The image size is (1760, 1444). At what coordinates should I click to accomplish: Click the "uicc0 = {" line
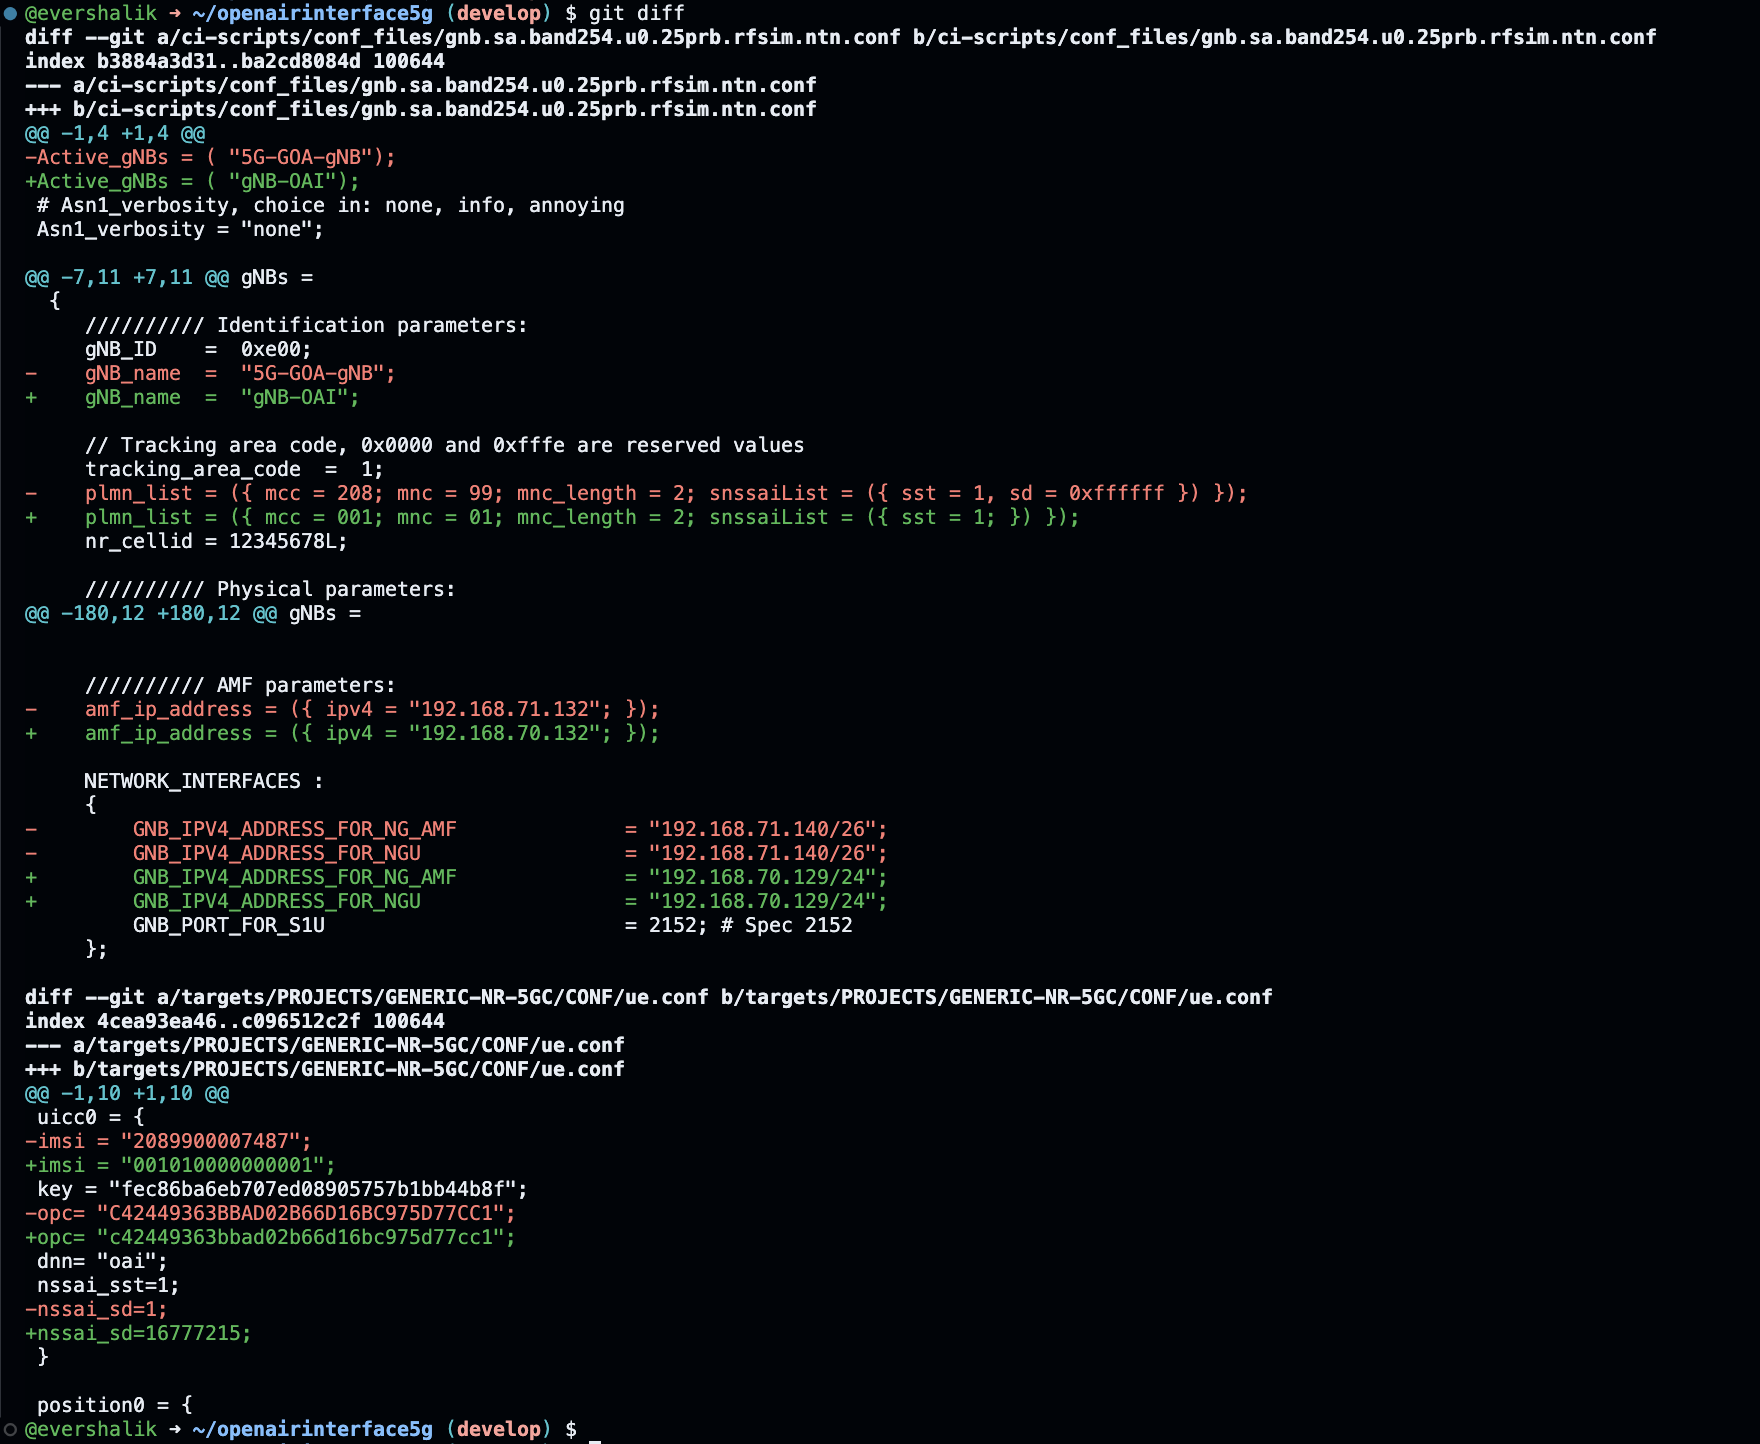(x=91, y=1117)
